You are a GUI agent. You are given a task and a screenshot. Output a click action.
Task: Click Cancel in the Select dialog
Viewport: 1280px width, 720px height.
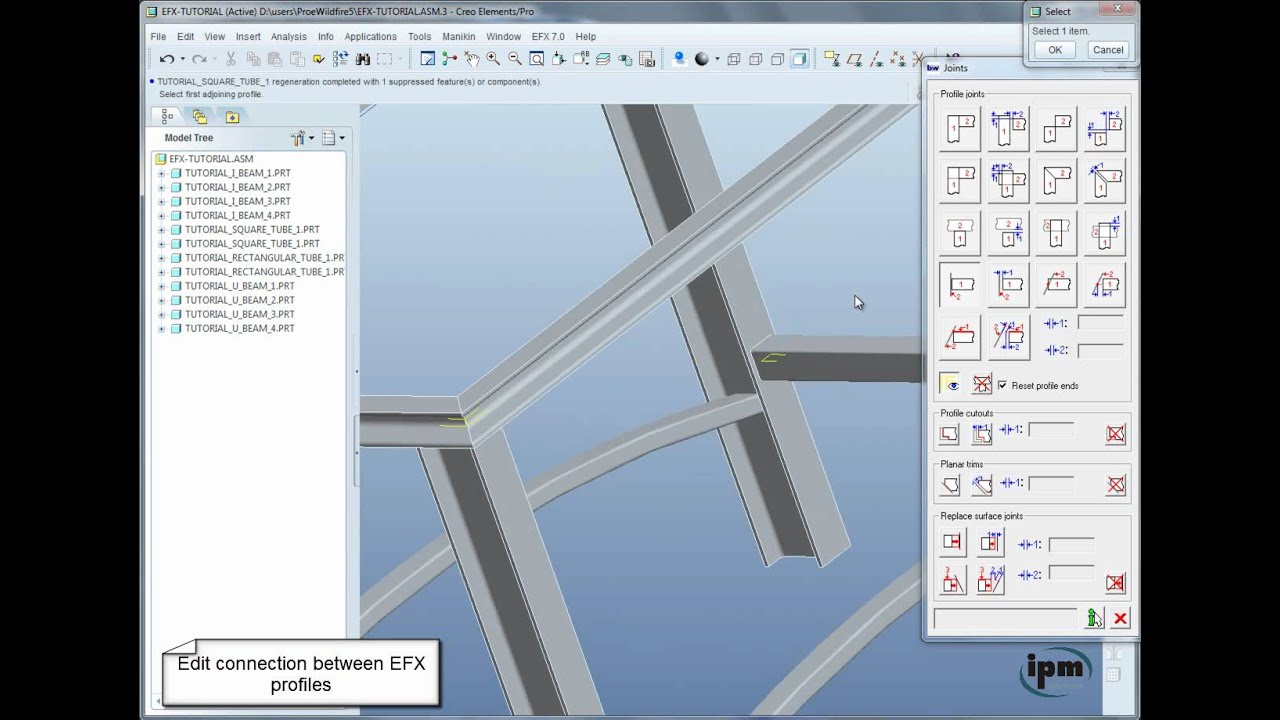click(x=1108, y=50)
